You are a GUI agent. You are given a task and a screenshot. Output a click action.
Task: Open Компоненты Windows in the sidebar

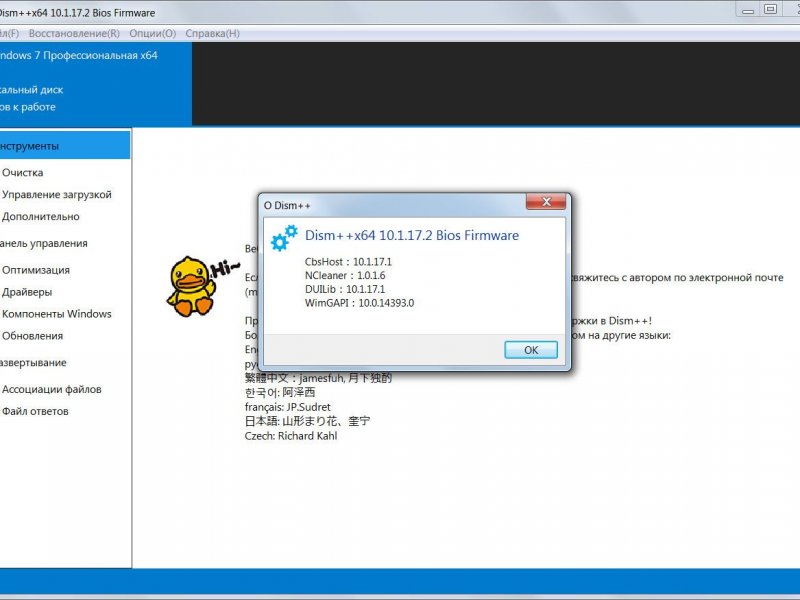57,314
